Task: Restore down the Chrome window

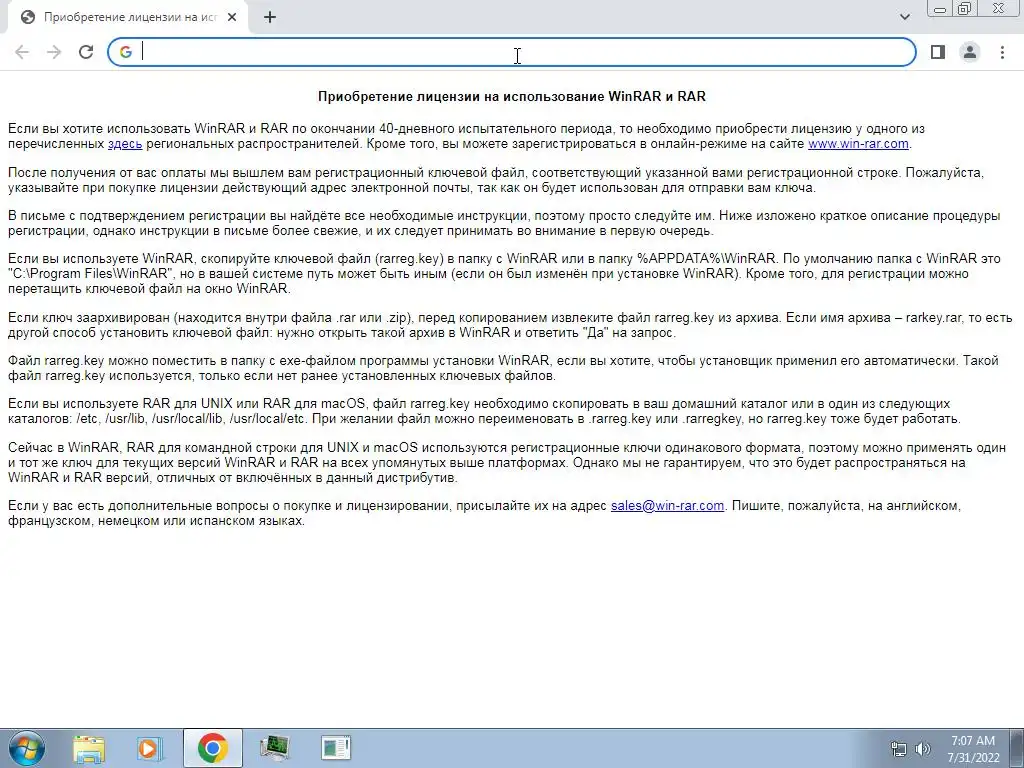Action: click(965, 9)
